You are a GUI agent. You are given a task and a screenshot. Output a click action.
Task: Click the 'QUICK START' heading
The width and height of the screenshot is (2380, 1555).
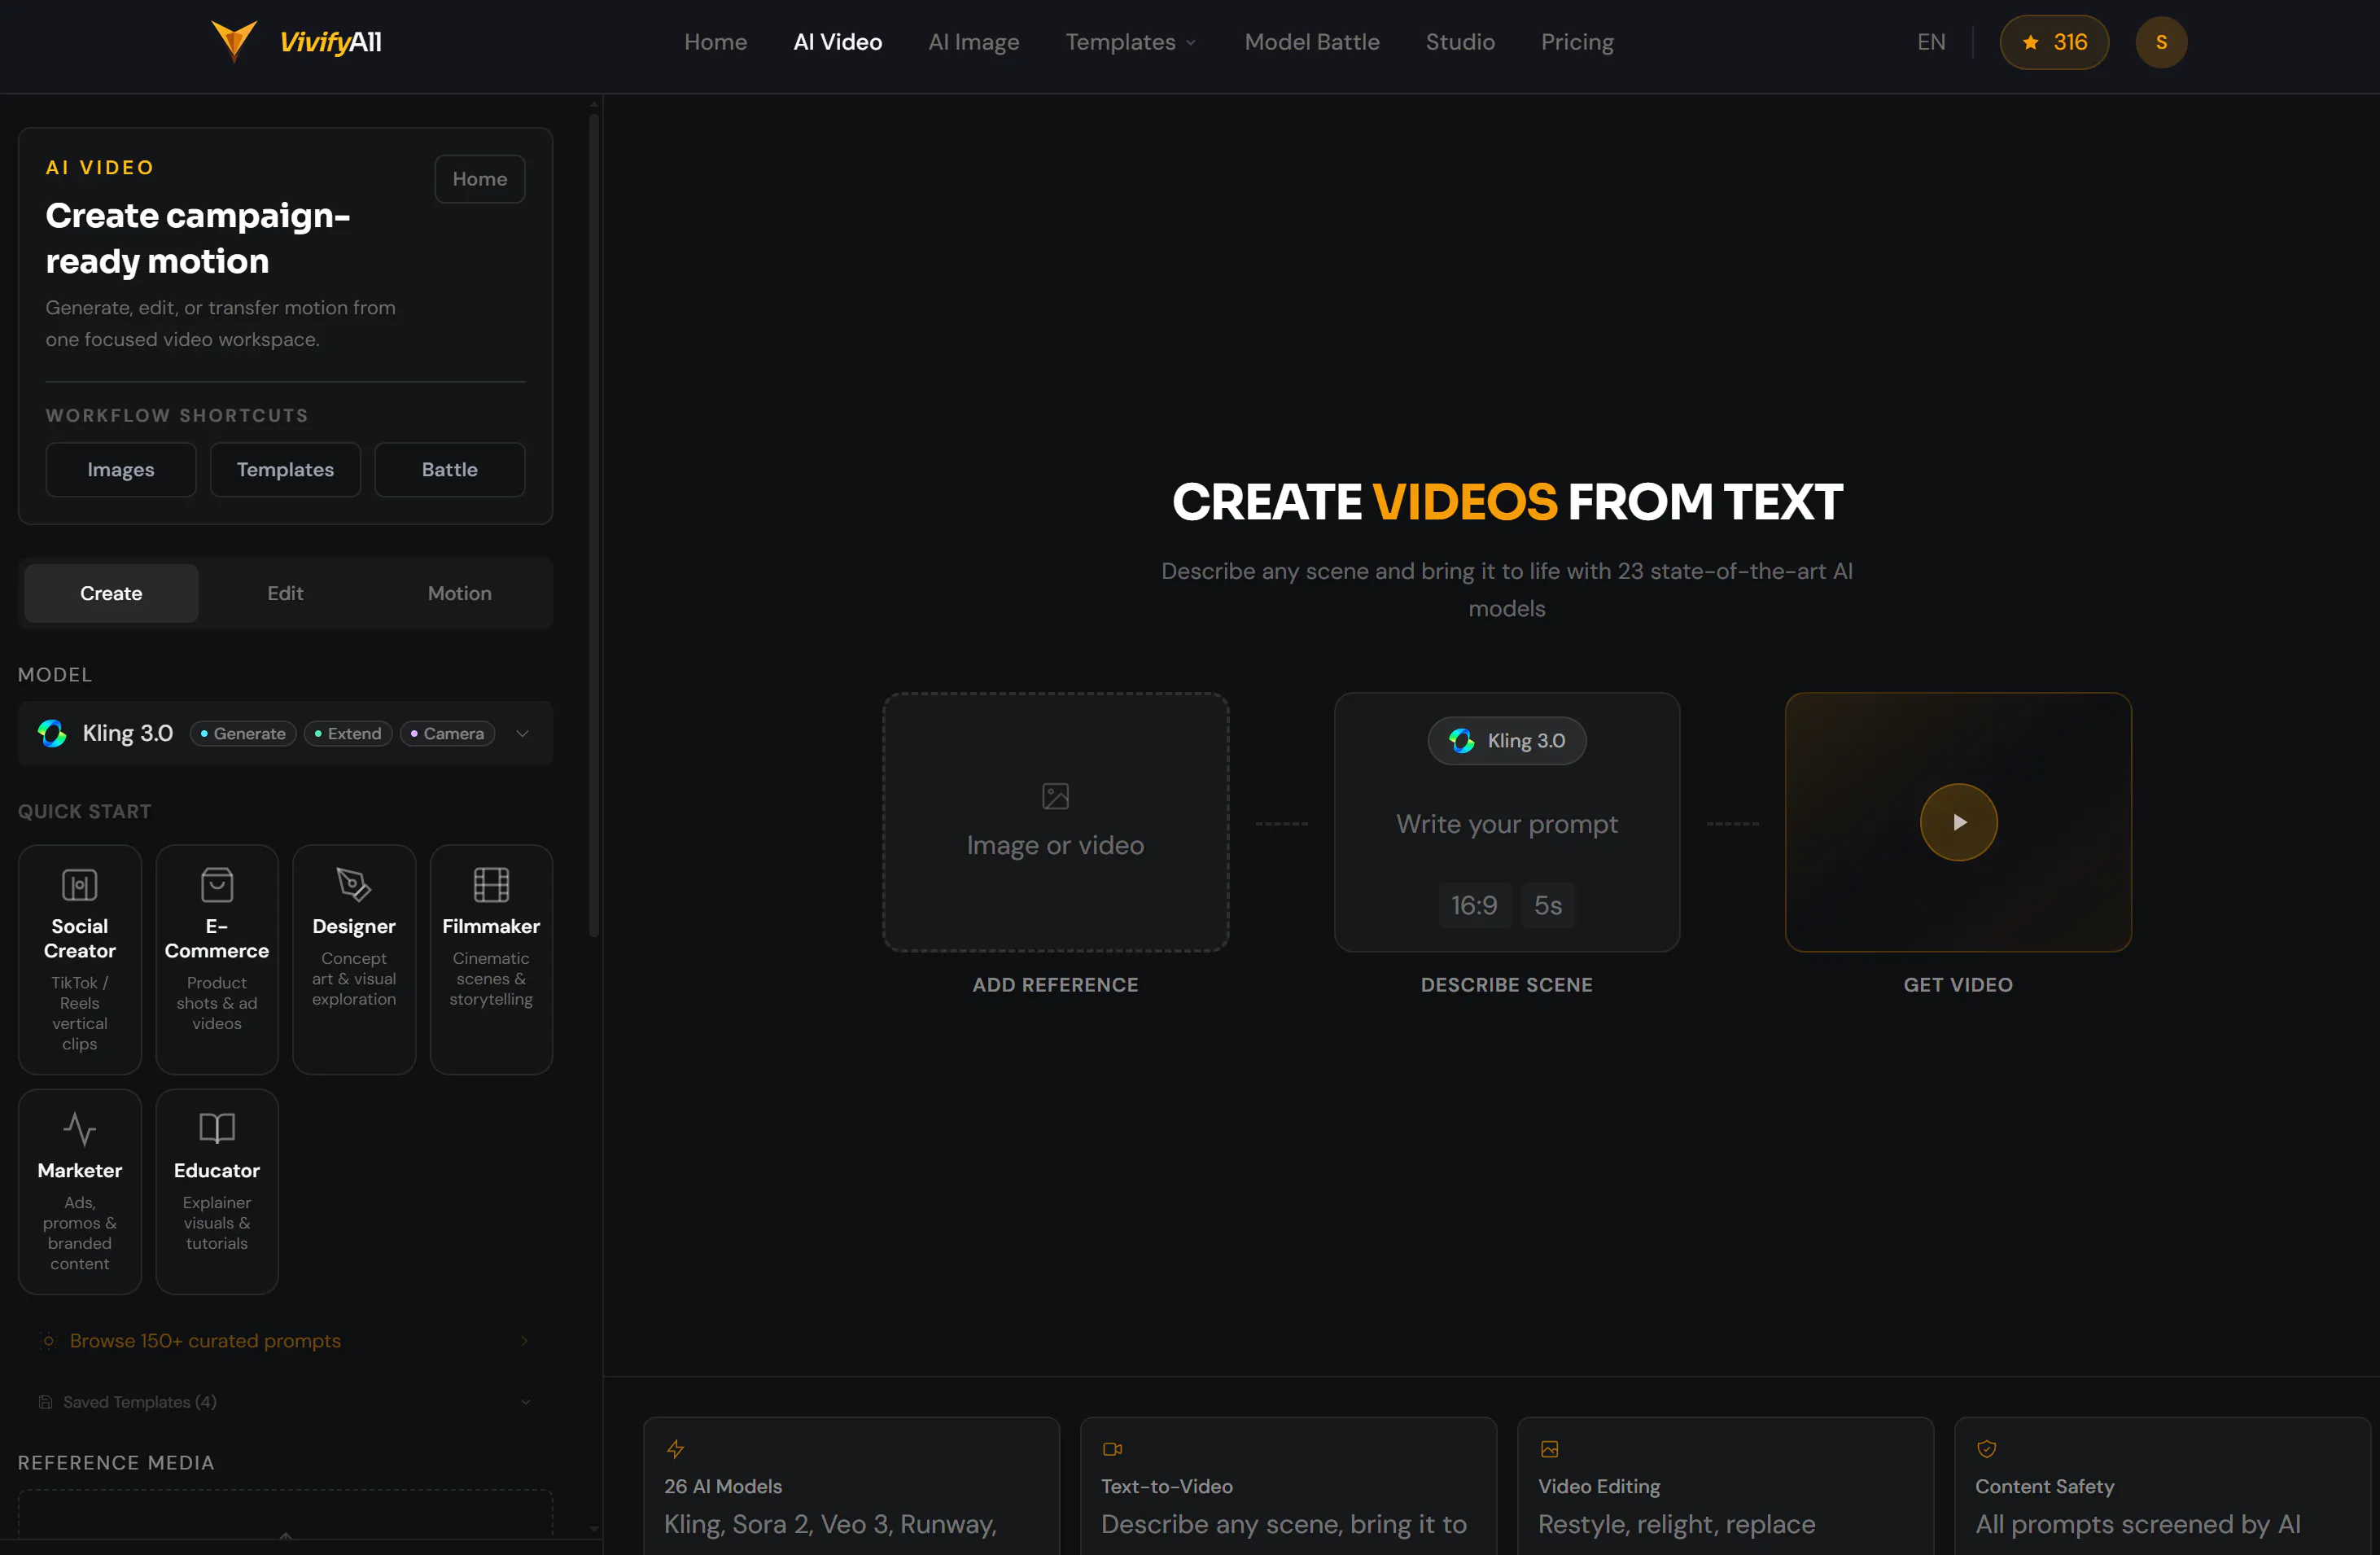pos(85,812)
